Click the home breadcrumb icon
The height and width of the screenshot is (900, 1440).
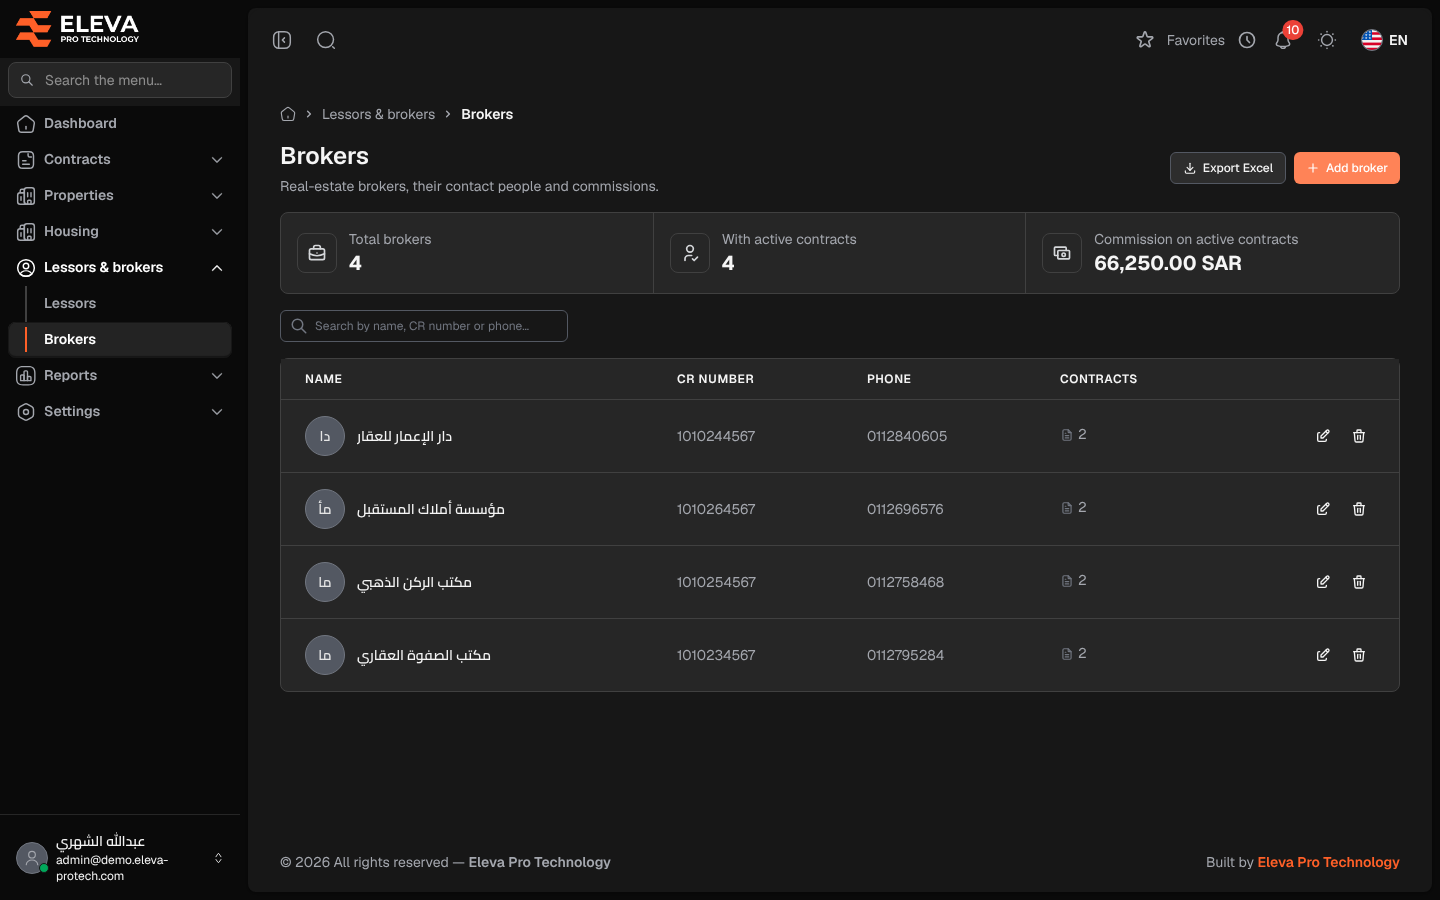click(288, 114)
